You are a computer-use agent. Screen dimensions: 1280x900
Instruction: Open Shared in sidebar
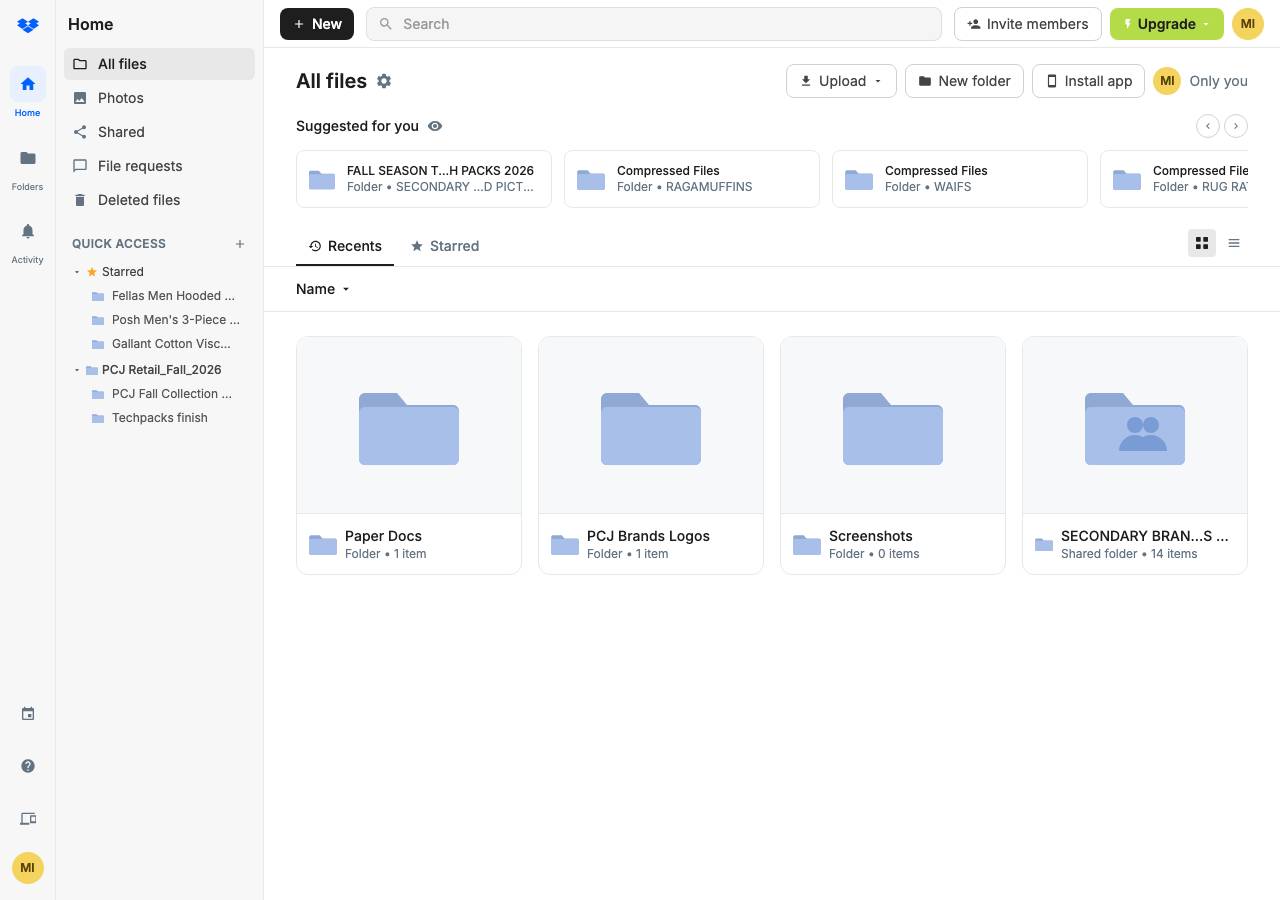pyautogui.click(x=159, y=132)
